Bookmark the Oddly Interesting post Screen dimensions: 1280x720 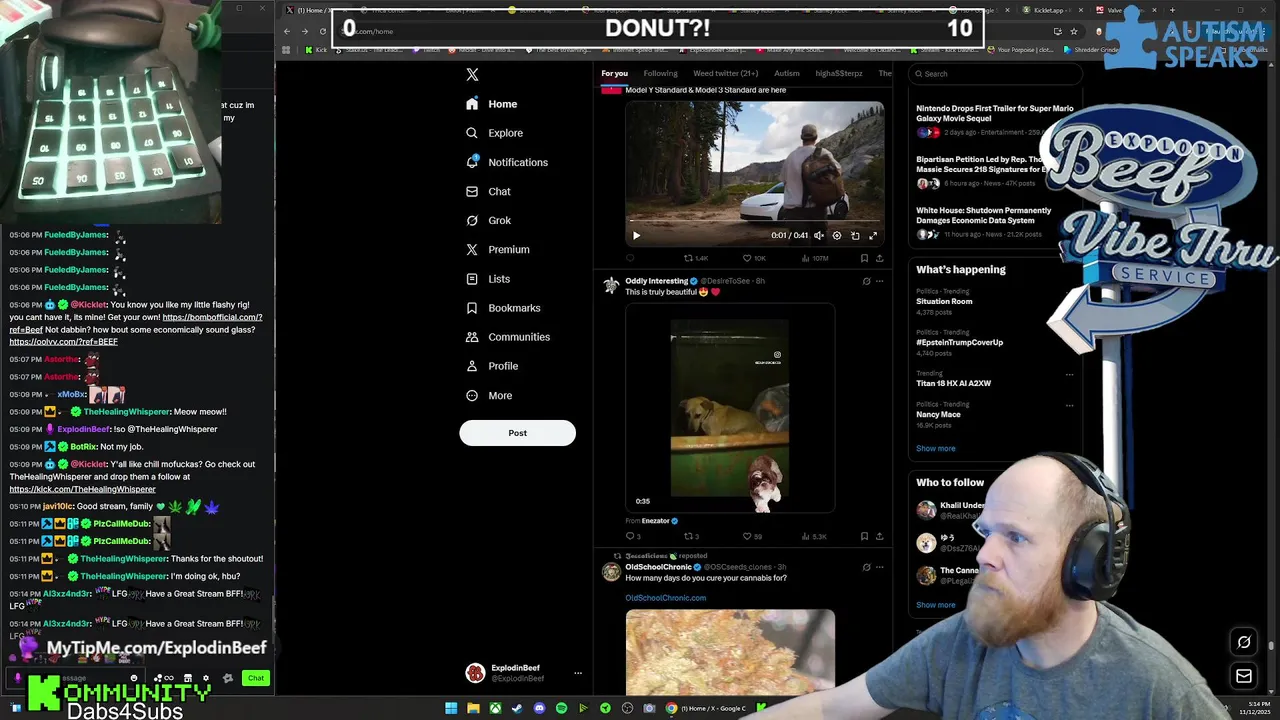click(x=864, y=537)
